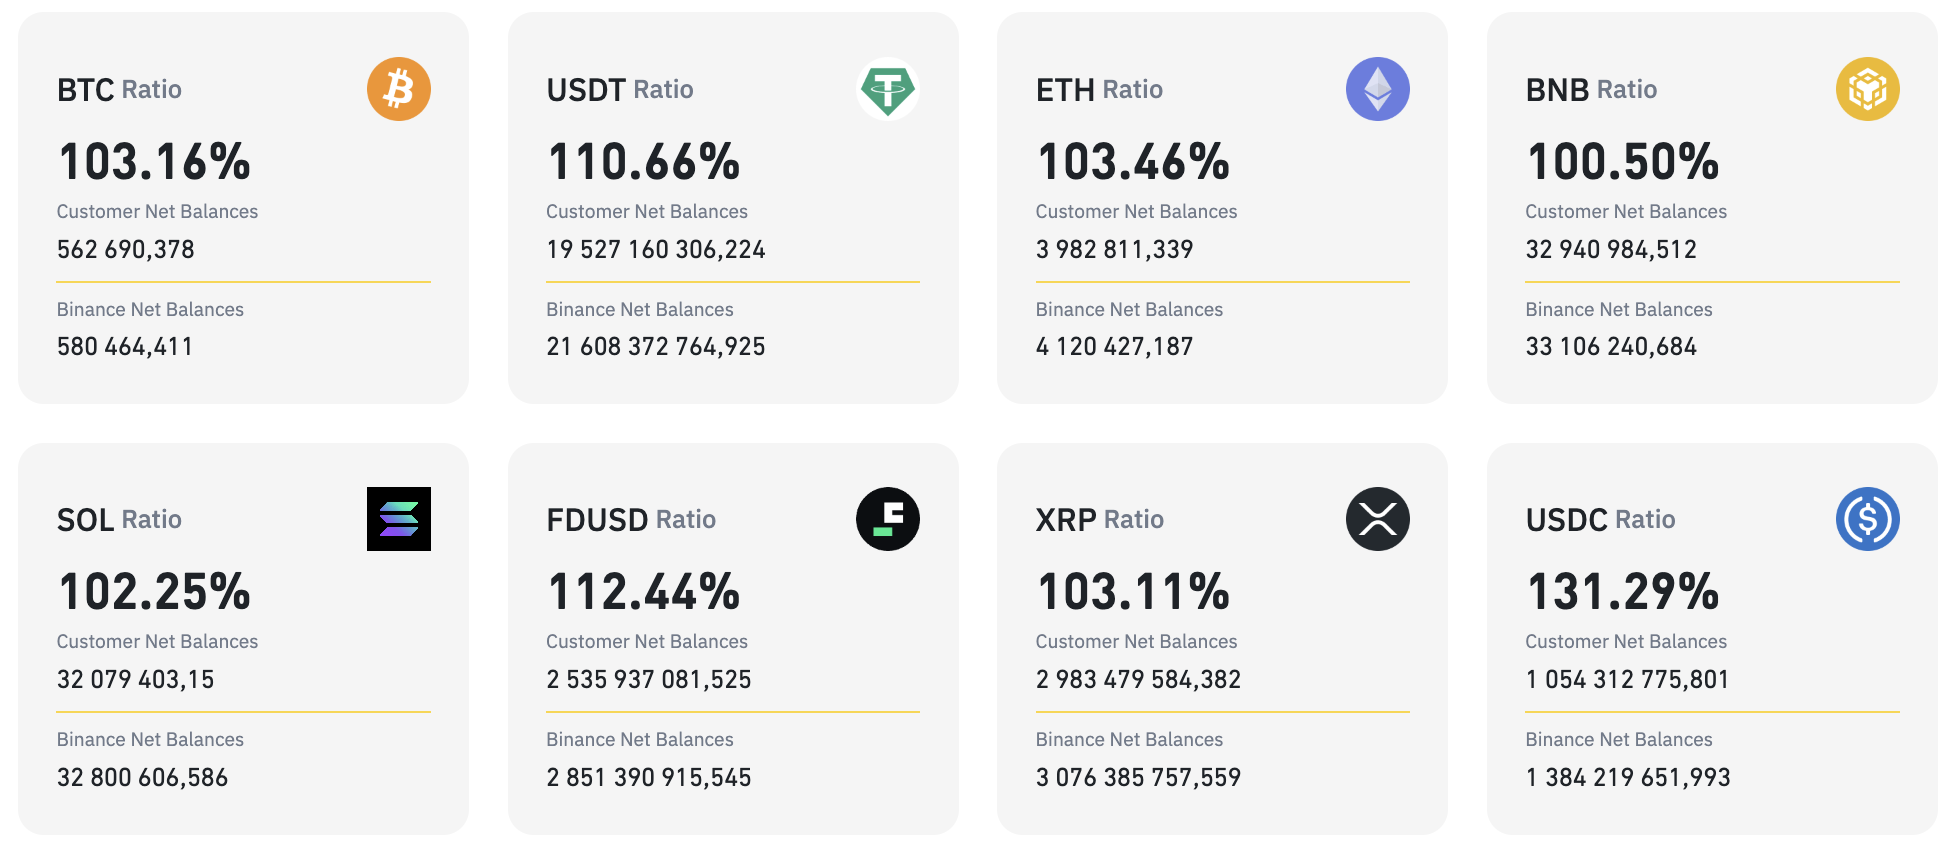Click the 131.29% USDC ratio value
This screenshot has height=842, width=1954.
pos(1622,592)
